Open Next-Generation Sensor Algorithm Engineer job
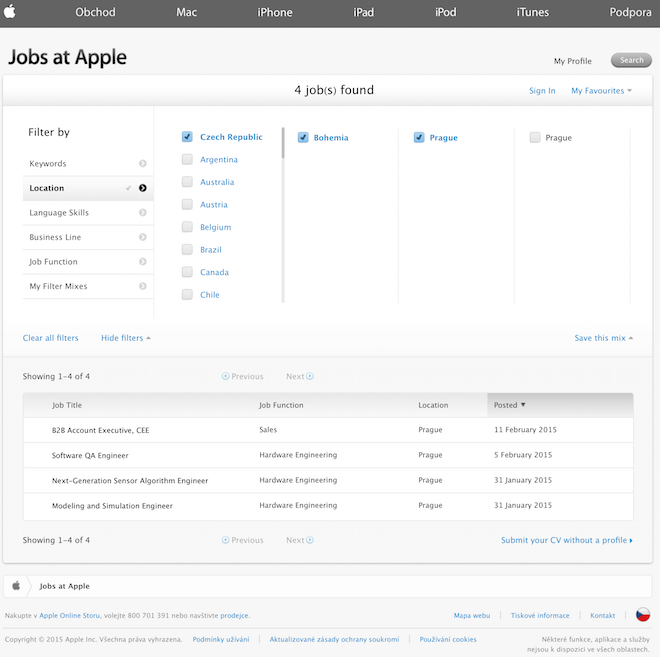 (x=130, y=481)
